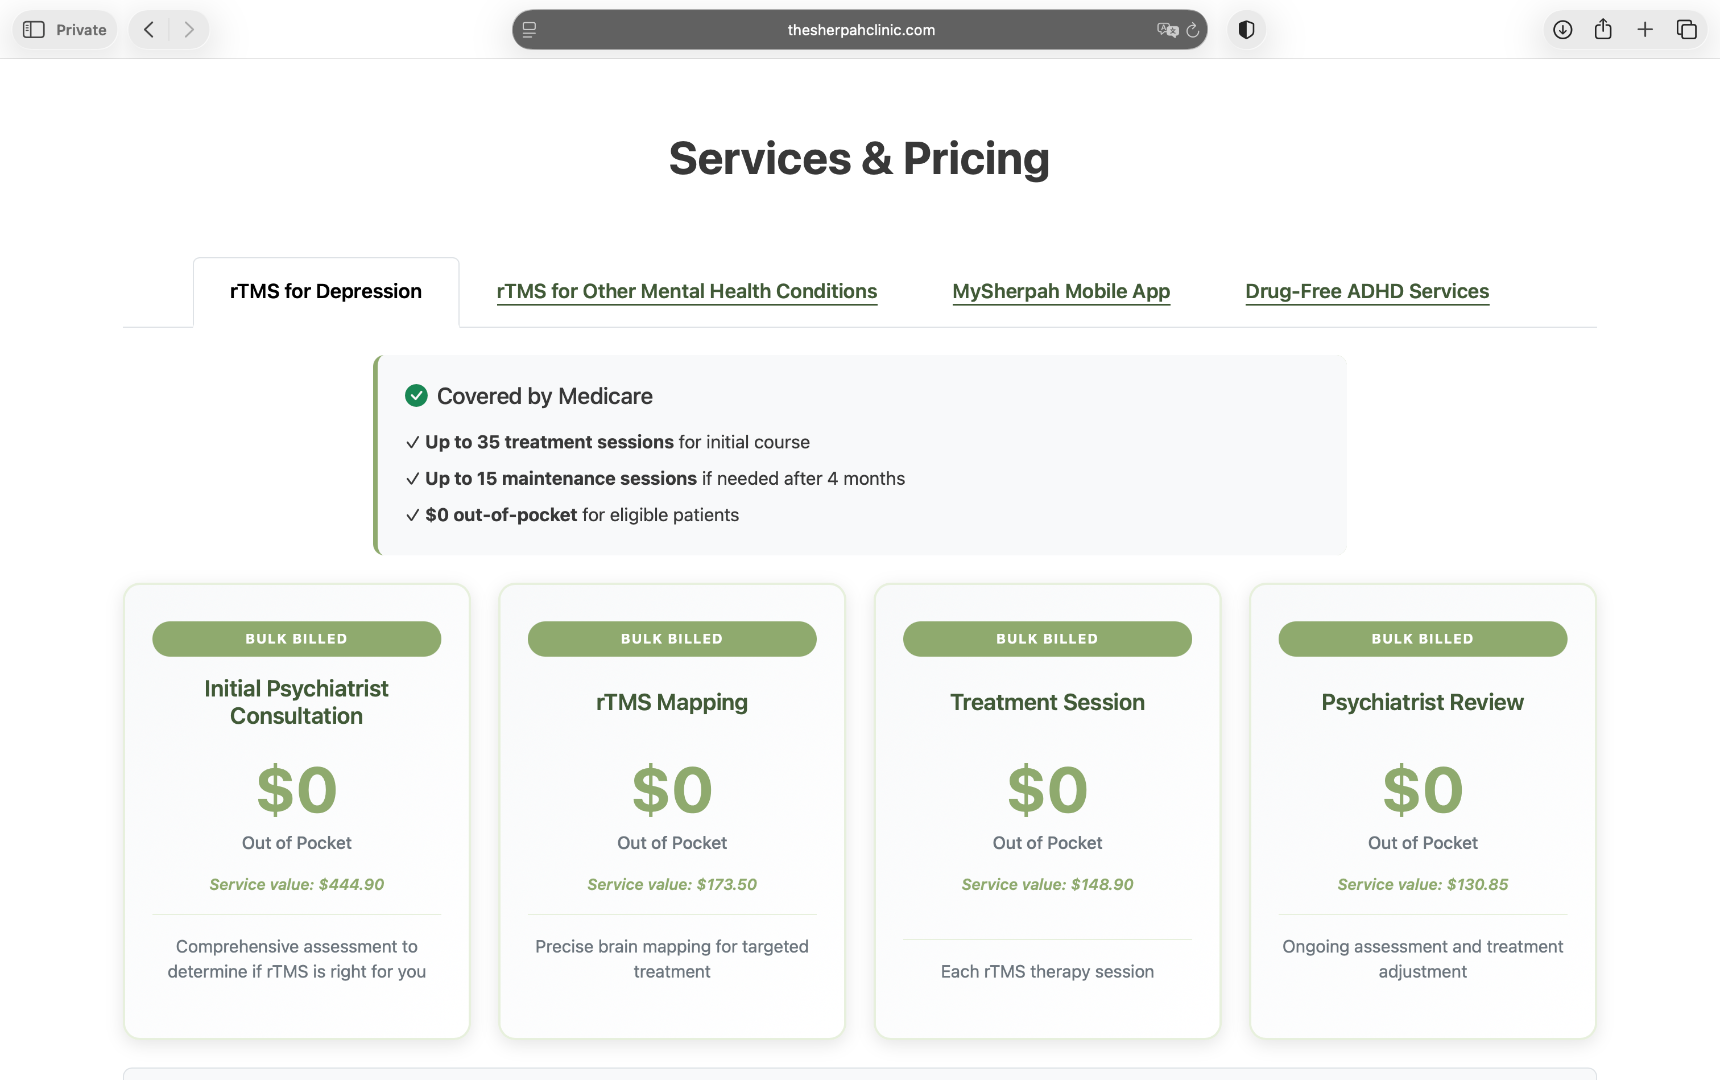1720x1080 pixels.
Task: Select the rTMS for Depression tab
Action: click(x=326, y=291)
